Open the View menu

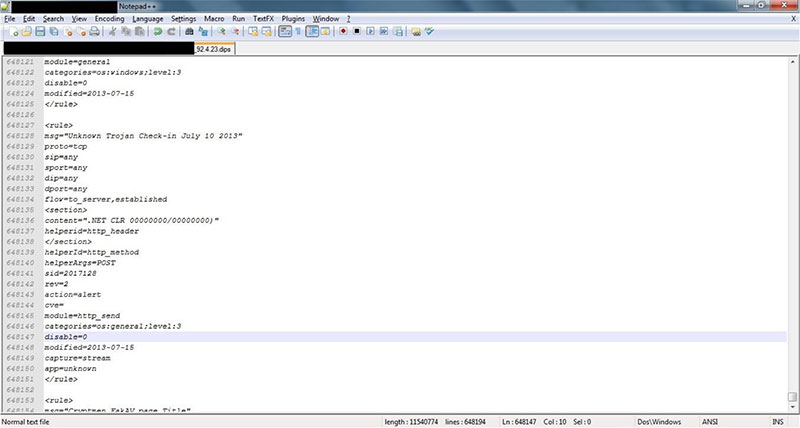[x=79, y=18]
